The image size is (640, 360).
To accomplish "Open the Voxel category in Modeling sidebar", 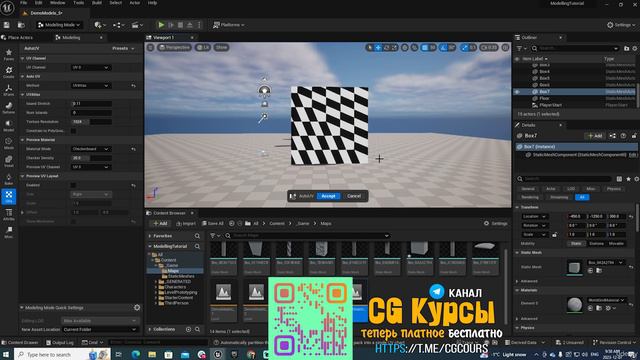I will click(x=9, y=161).
